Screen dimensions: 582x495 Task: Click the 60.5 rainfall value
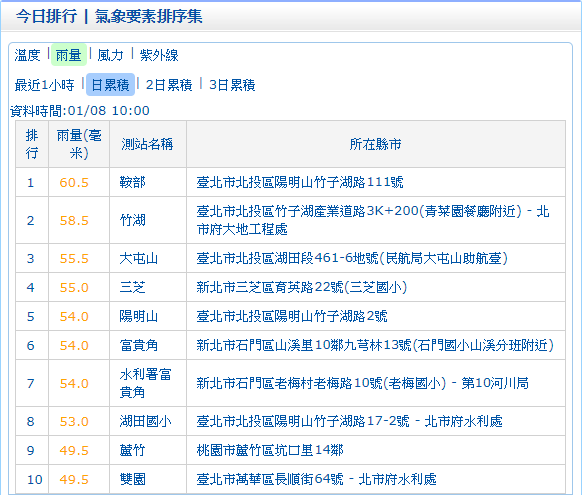(74, 183)
